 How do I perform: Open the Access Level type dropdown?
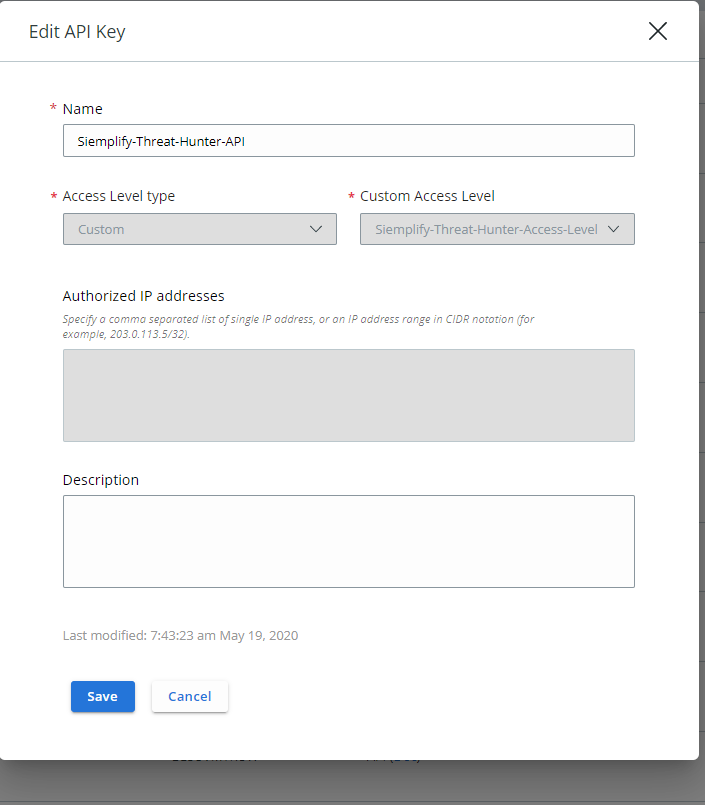click(x=199, y=229)
